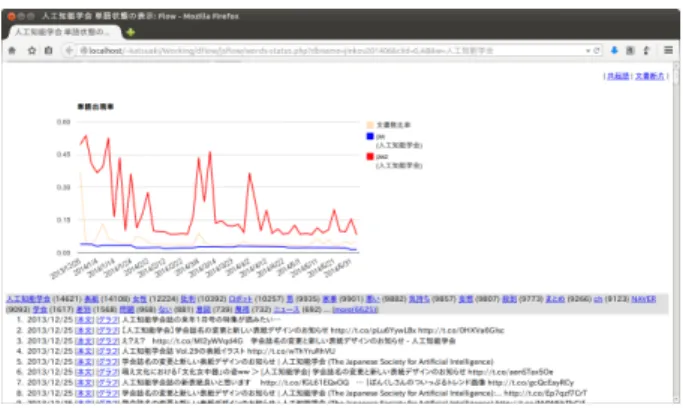Open the Firefox hamburger menu

point(668,51)
